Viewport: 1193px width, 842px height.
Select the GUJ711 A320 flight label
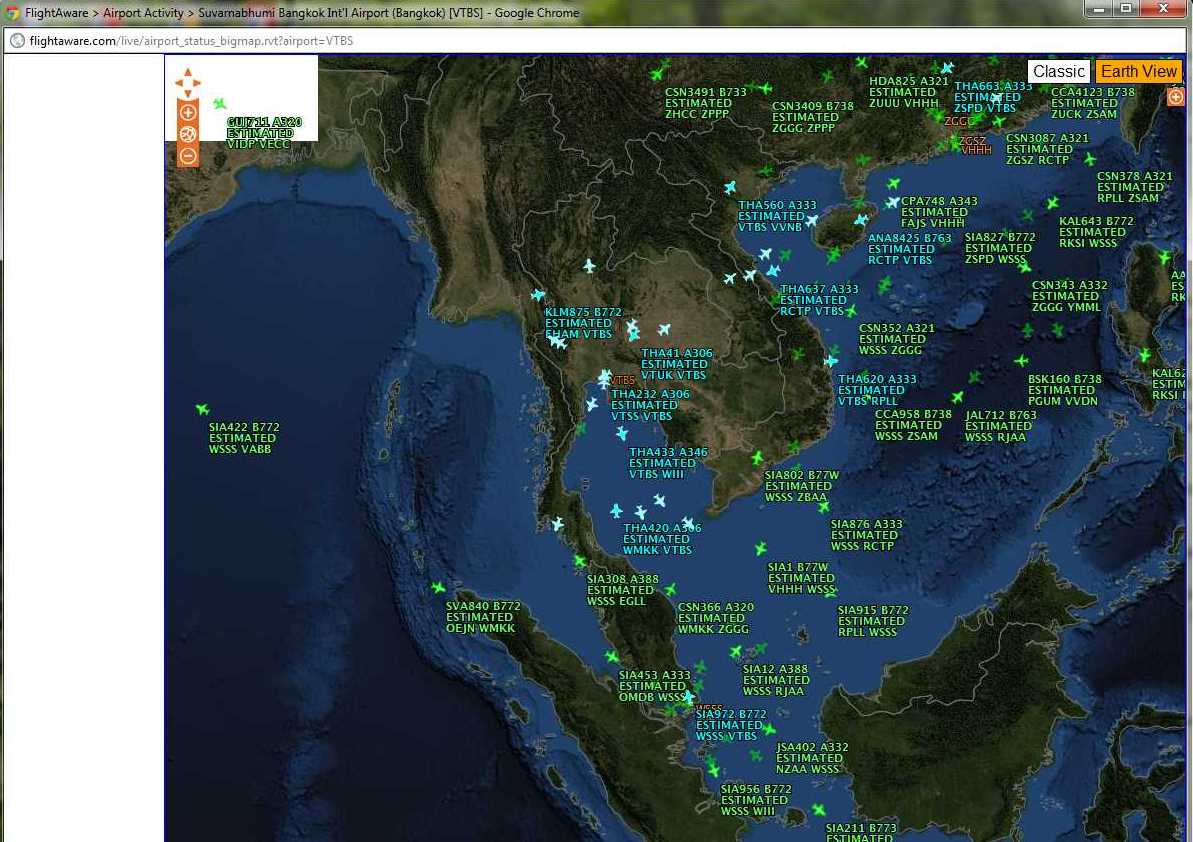pos(264,133)
